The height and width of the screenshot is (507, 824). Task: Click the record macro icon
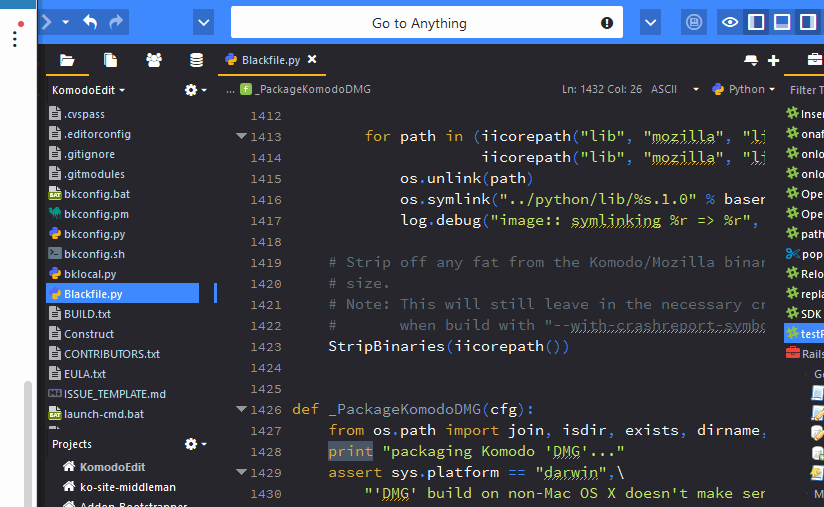pyautogui.click(x=694, y=22)
